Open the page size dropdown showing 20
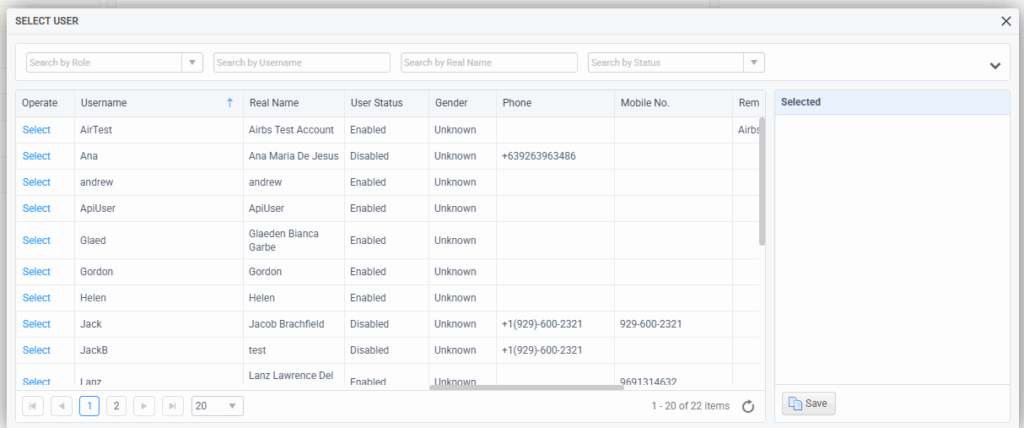Screen dimensions: 1024x428 (217, 406)
